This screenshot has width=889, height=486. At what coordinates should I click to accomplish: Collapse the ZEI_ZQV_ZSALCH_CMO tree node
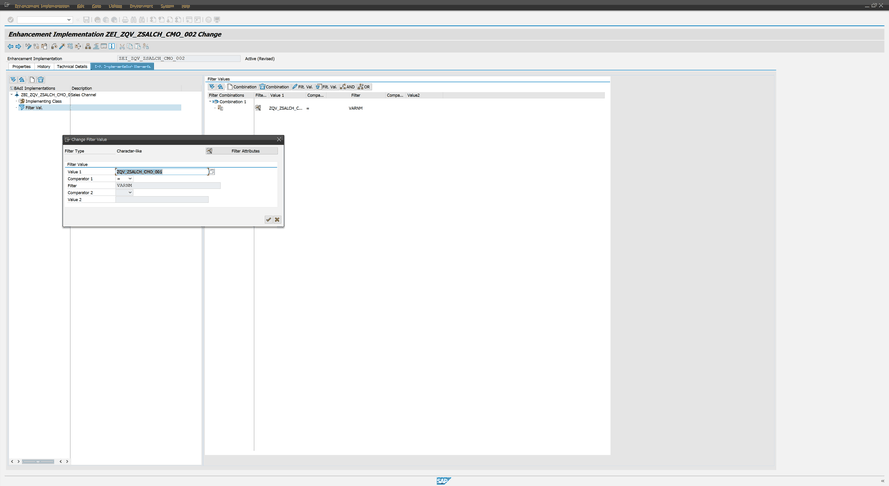pos(11,95)
